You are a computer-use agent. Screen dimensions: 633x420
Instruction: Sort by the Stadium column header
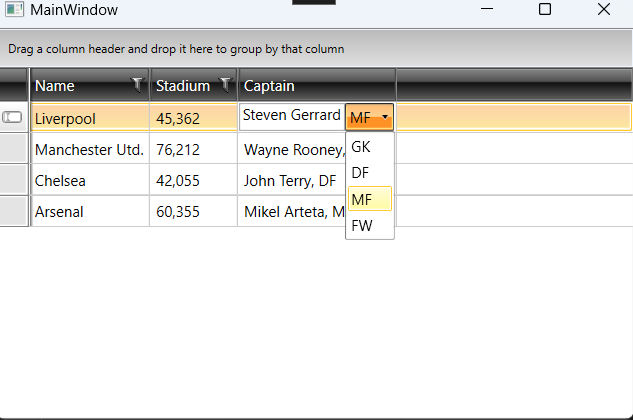[183, 86]
